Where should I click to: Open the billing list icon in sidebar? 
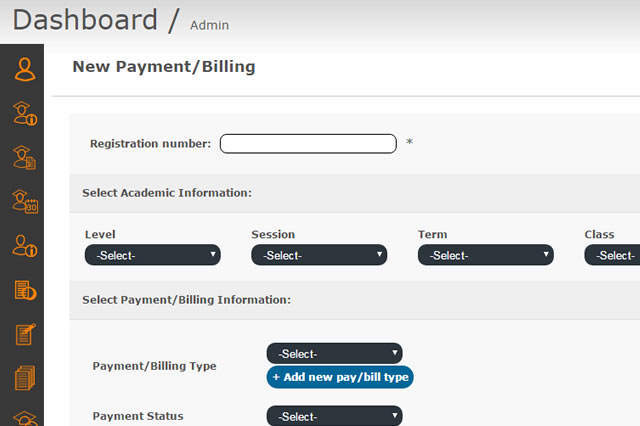(24, 290)
